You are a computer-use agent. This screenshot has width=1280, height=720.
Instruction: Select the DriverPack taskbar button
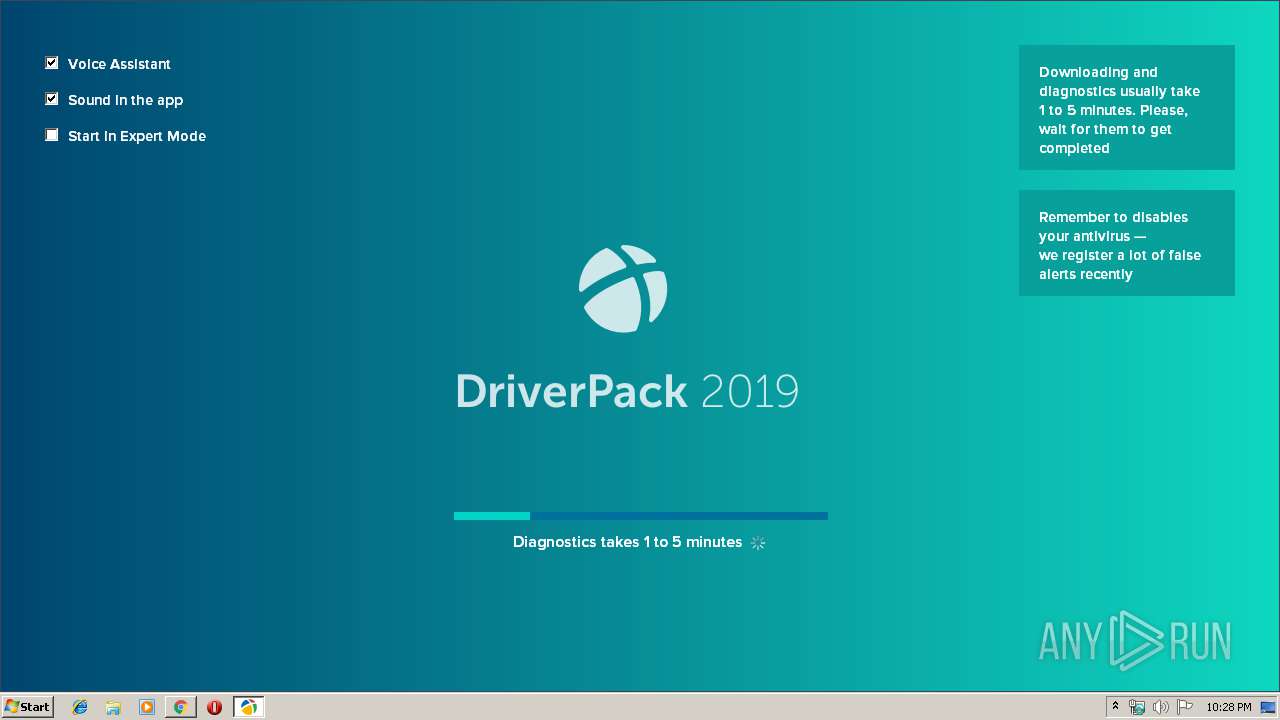[x=248, y=707]
